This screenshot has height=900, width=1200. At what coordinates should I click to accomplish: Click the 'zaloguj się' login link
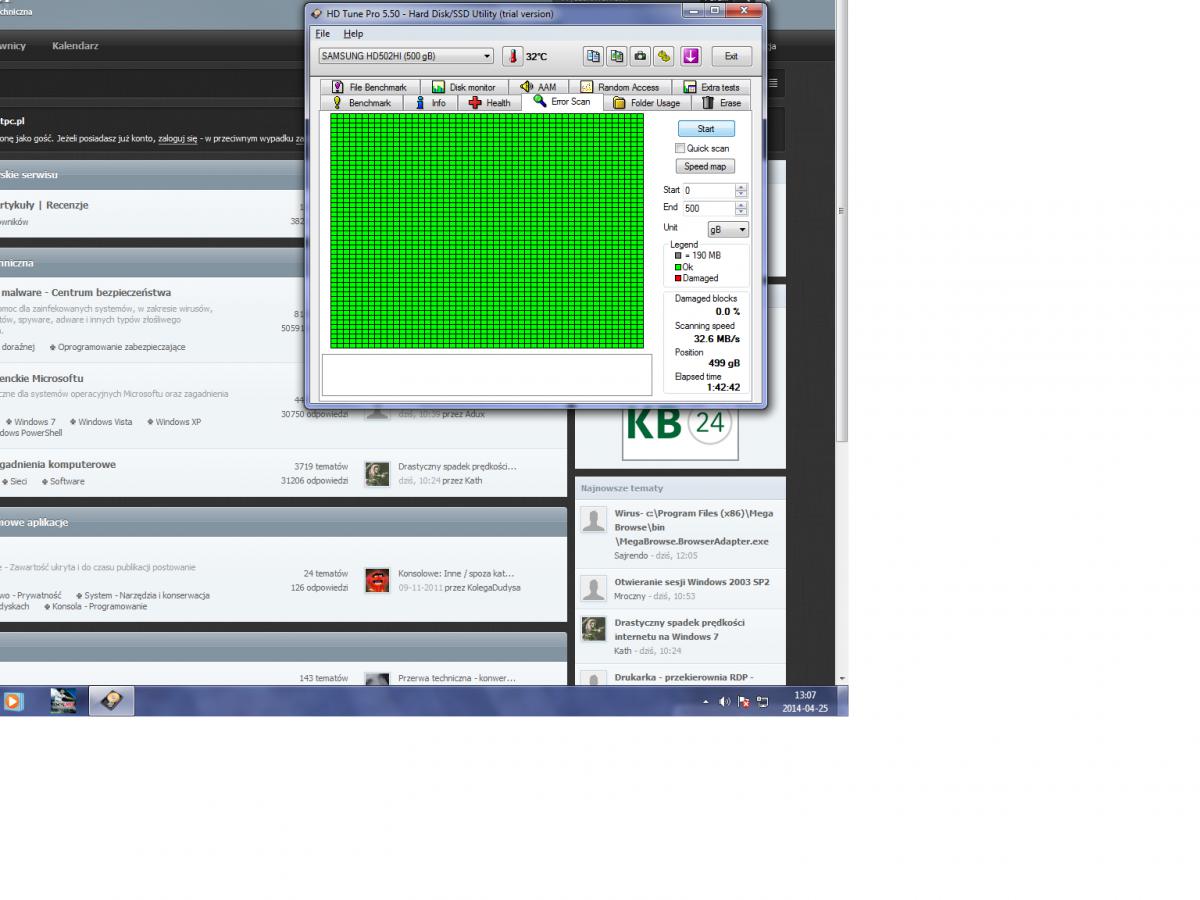178,137
